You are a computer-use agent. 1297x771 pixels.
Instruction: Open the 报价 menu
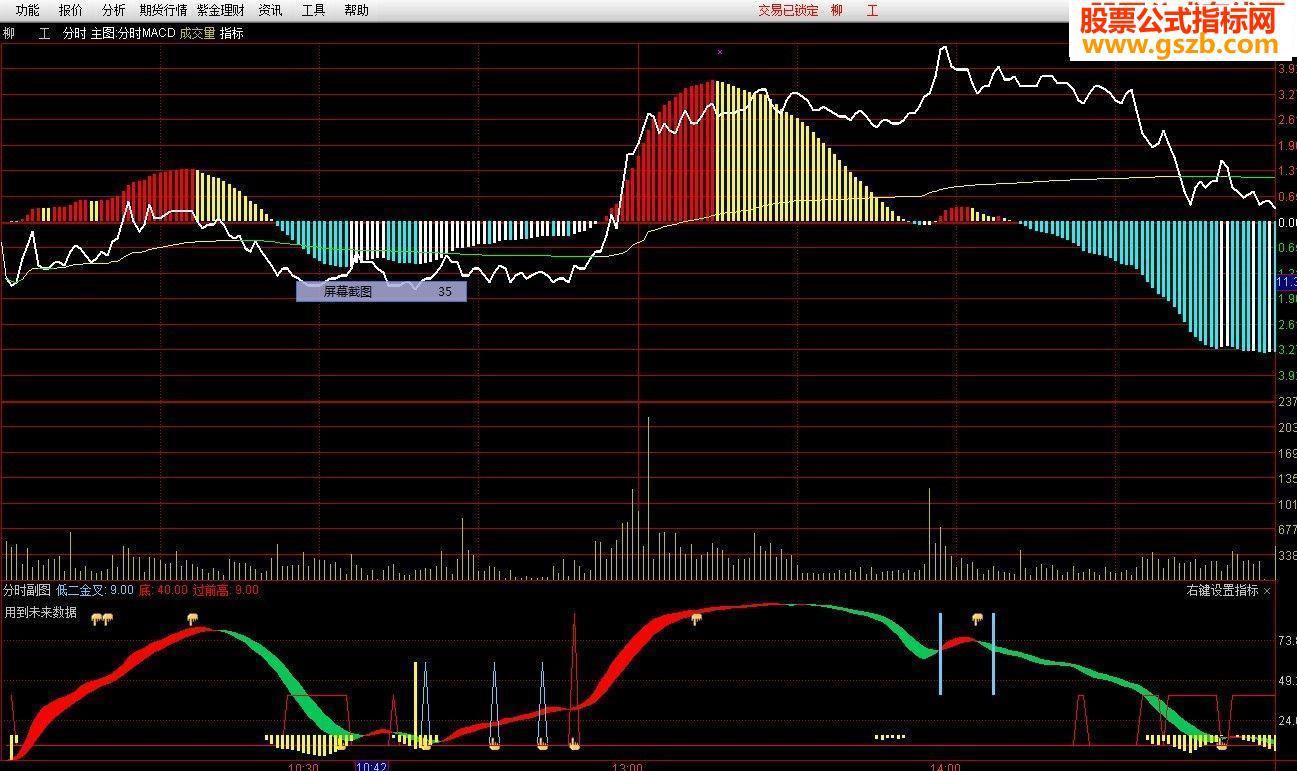(x=71, y=10)
